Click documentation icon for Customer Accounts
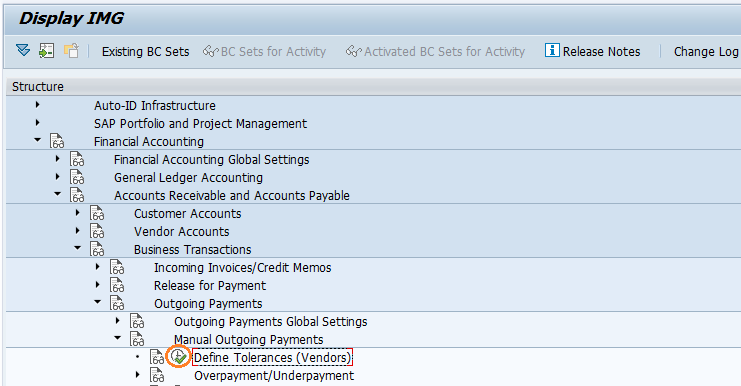 point(97,213)
